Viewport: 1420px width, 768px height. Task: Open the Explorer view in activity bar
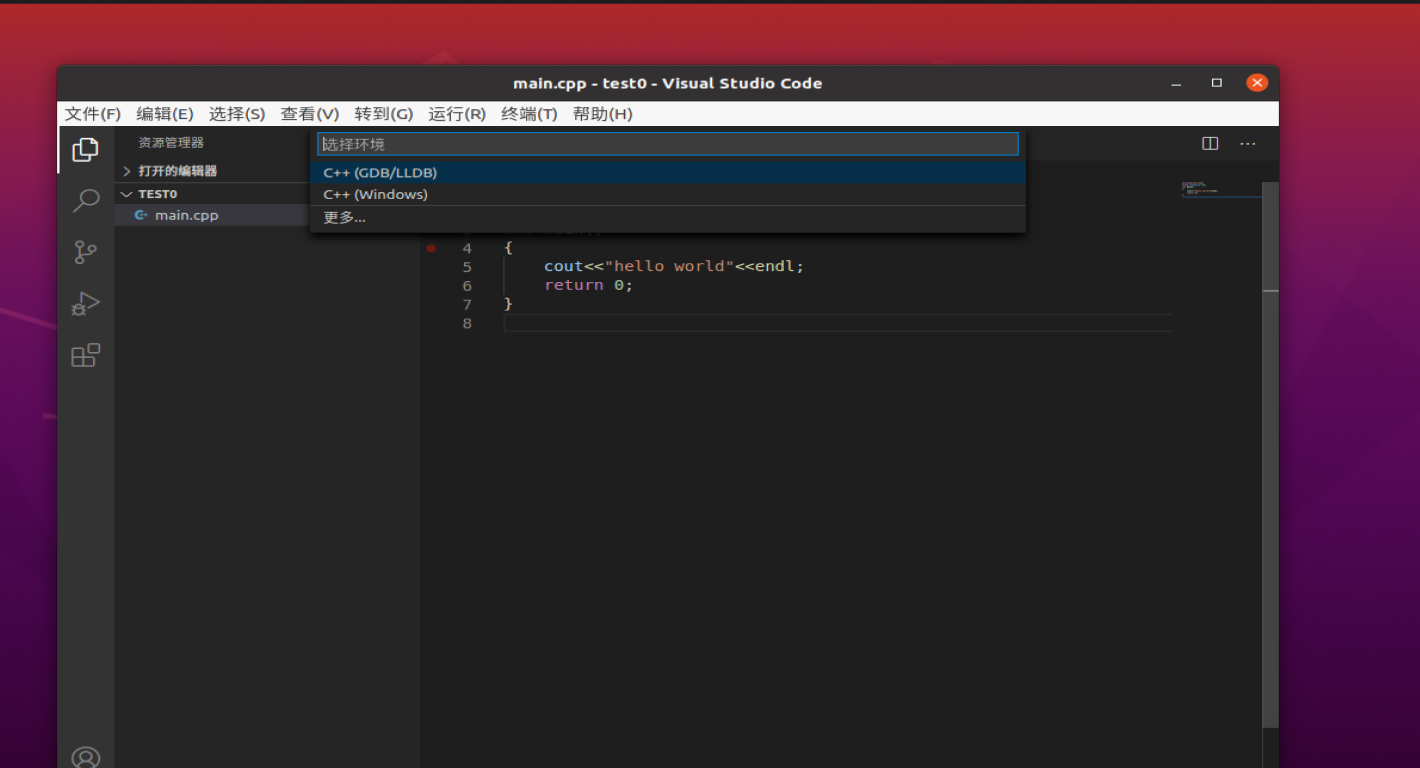[x=86, y=150]
